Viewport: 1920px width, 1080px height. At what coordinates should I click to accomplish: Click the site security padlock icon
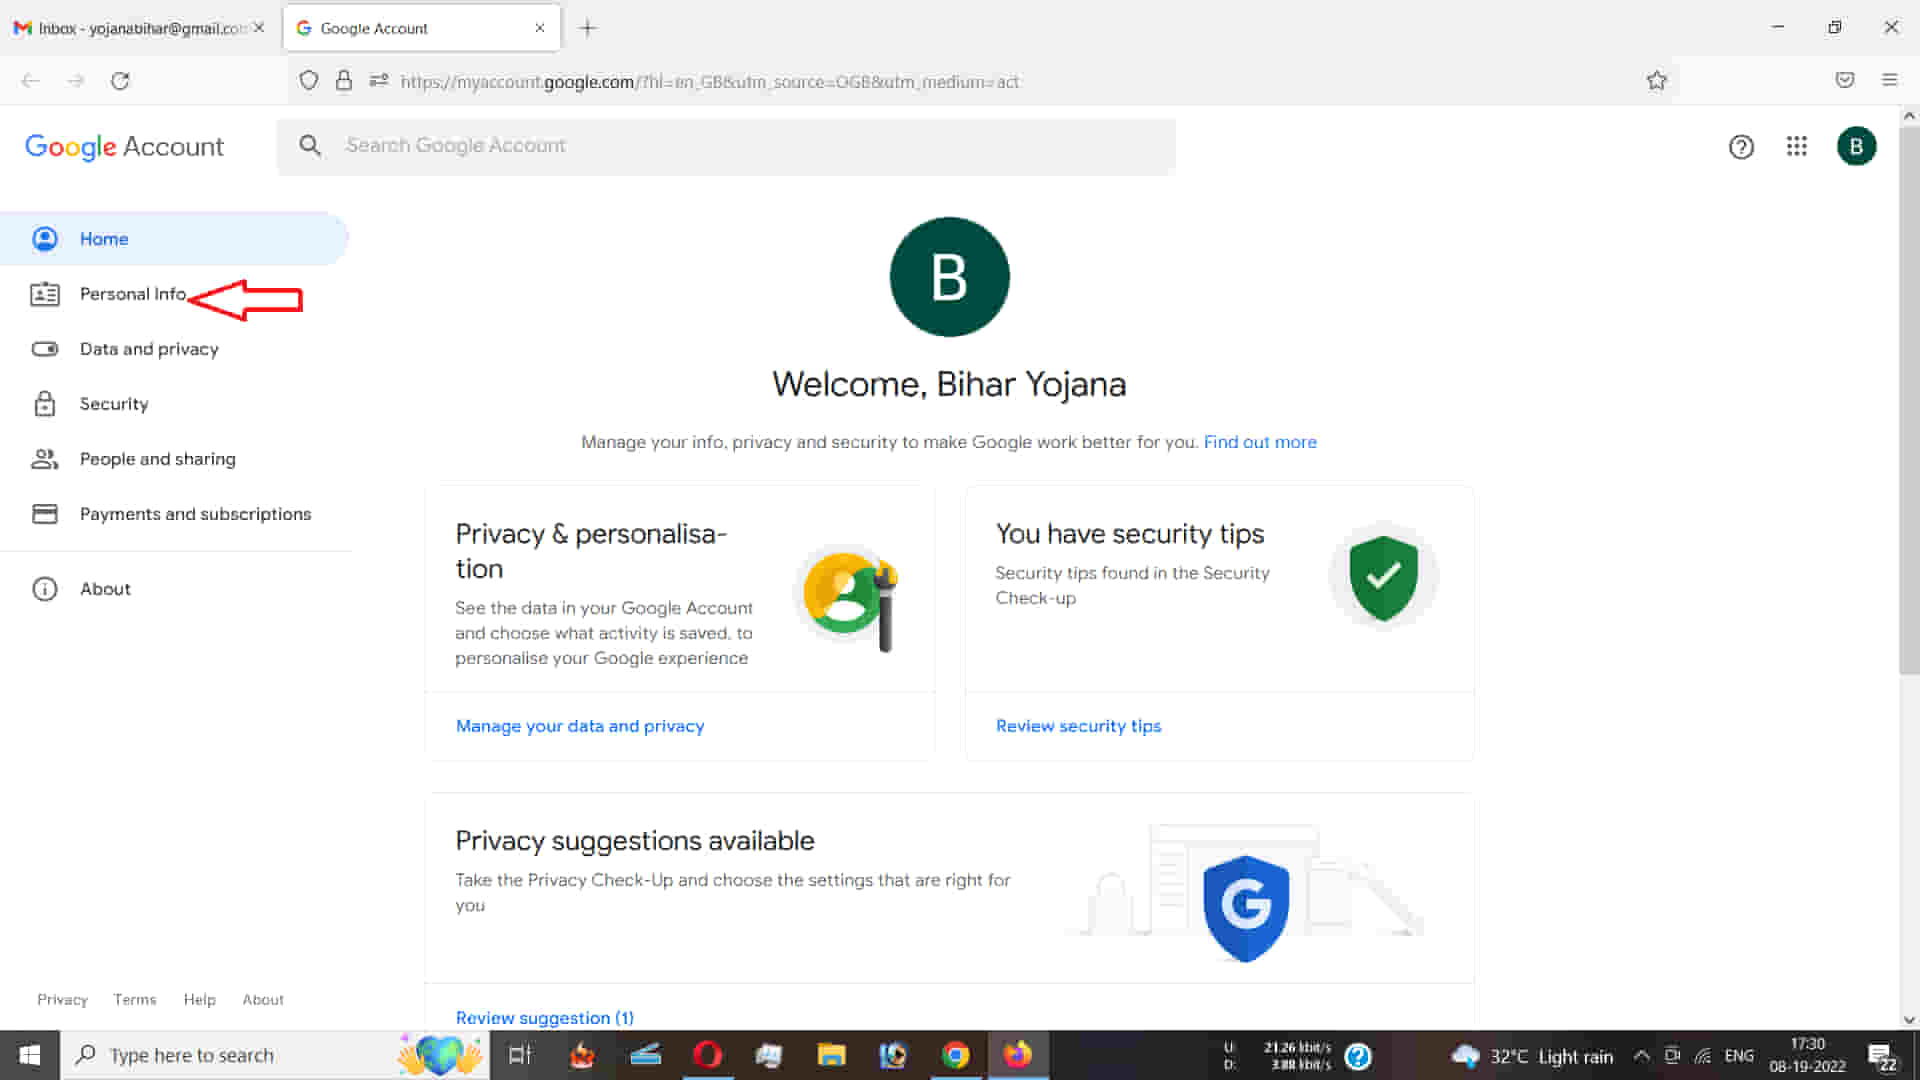(x=344, y=81)
